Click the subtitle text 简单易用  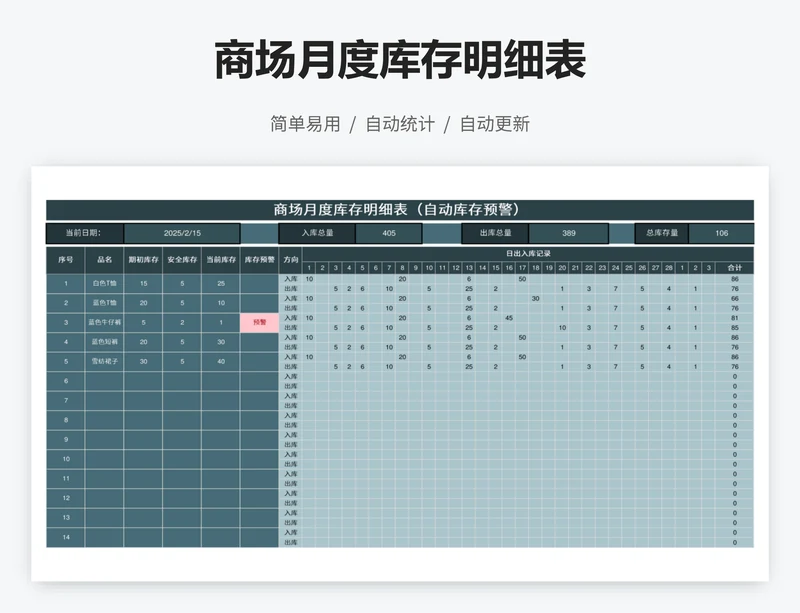305,124
